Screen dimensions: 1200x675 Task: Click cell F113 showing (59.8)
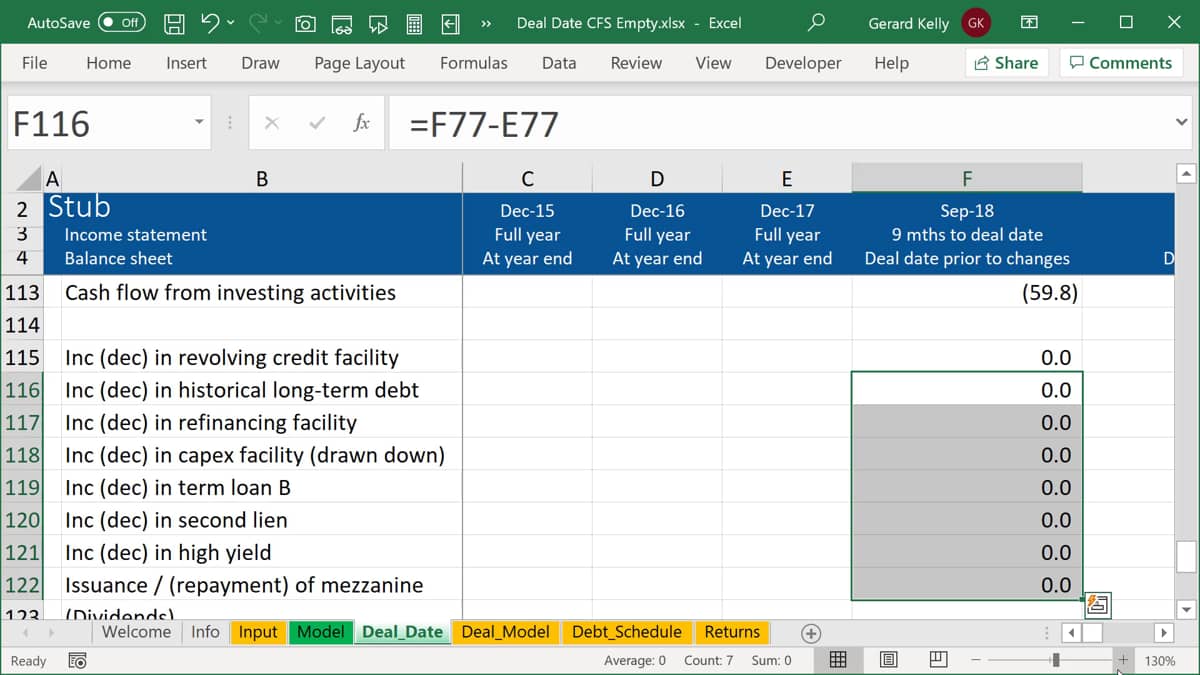pos(967,293)
